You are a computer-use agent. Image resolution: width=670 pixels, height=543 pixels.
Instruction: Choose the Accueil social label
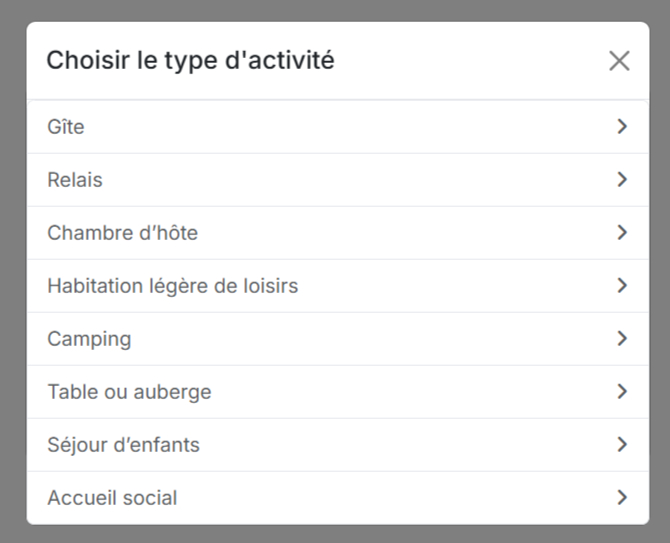[x=112, y=497]
